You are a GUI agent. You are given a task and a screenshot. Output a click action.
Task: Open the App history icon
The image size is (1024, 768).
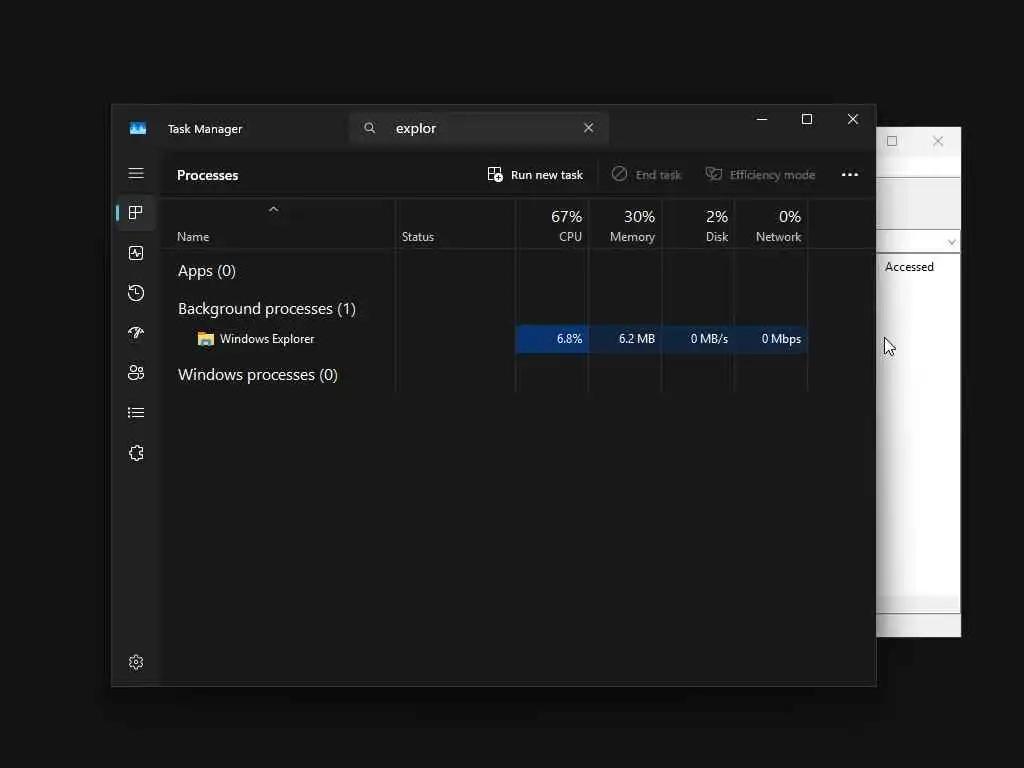(136, 293)
